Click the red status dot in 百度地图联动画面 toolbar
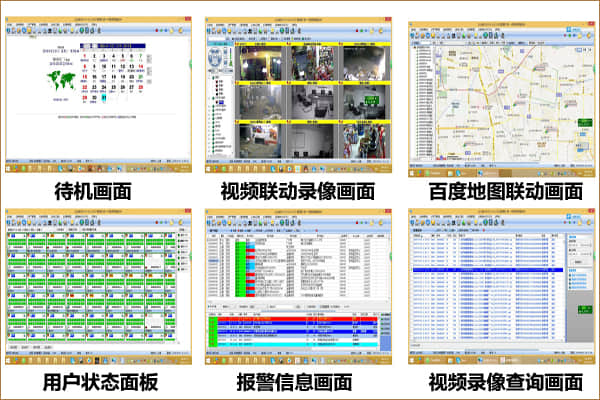The width and height of the screenshot is (600, 400). coord(565,36)
